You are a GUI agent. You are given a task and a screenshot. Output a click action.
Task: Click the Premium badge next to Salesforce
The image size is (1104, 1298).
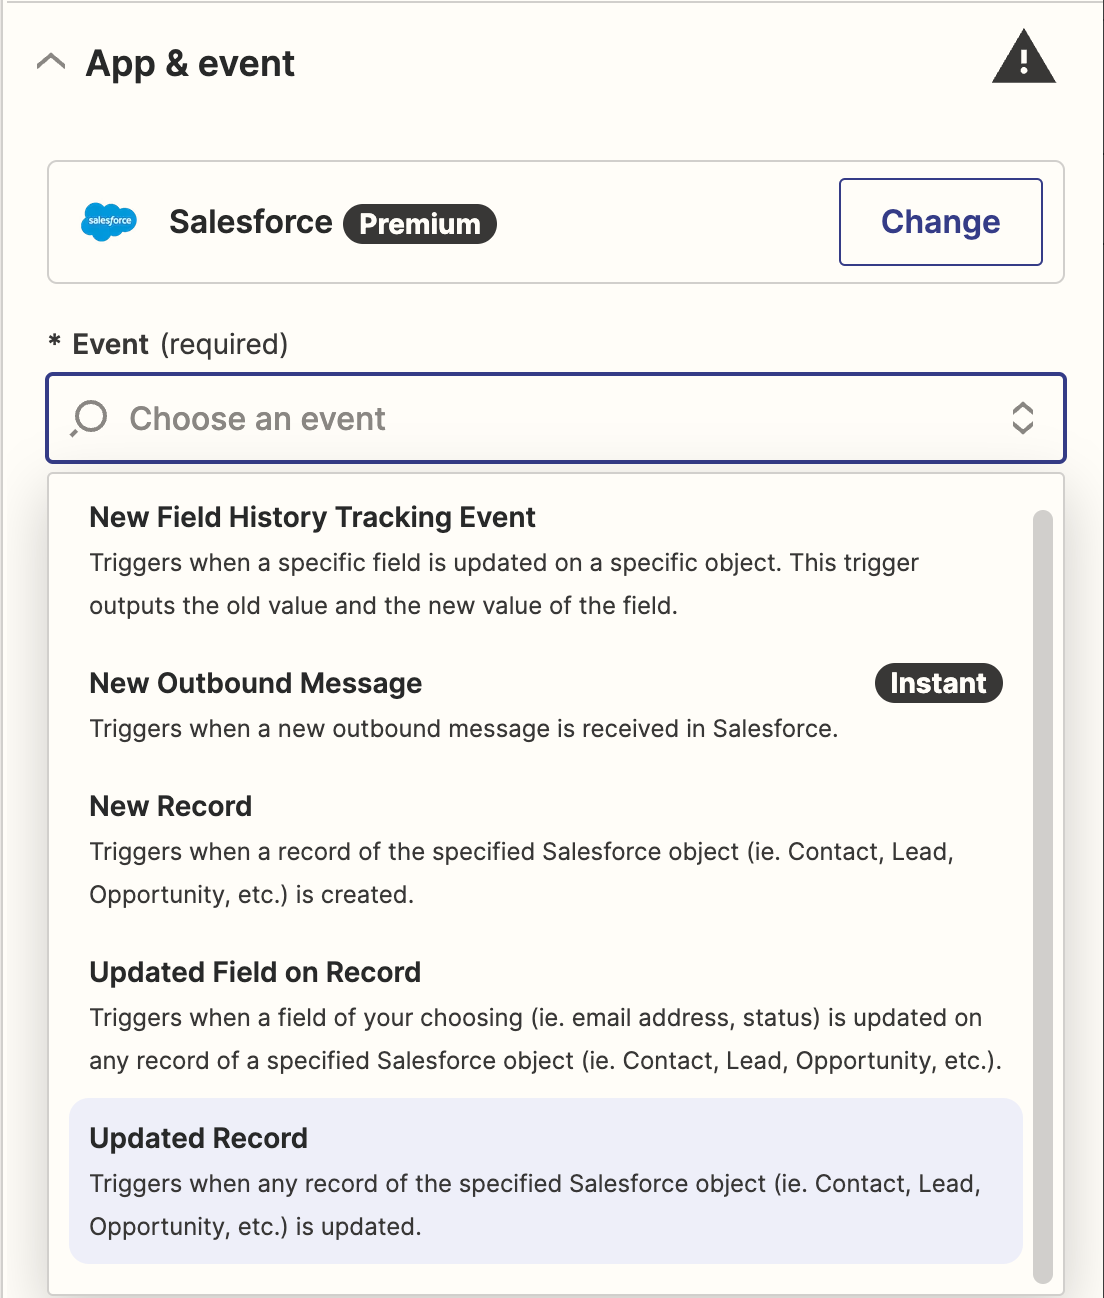pyautogui.click(x=420, y=223)
